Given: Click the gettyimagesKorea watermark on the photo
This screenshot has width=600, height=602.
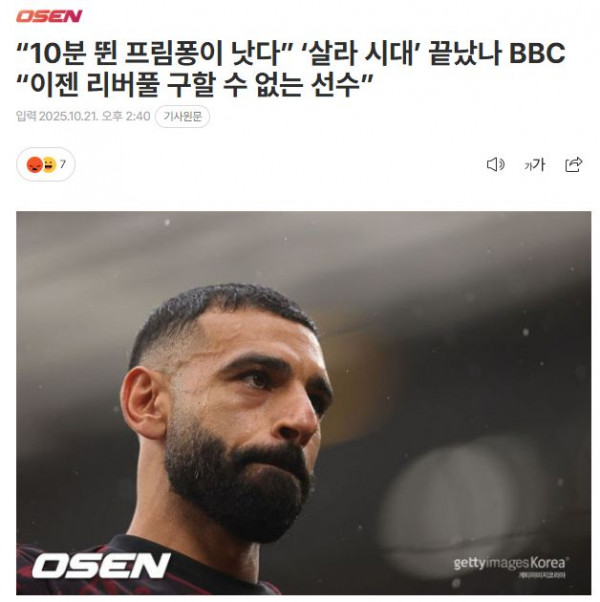Looking at the screenshot, I should 509,563.
